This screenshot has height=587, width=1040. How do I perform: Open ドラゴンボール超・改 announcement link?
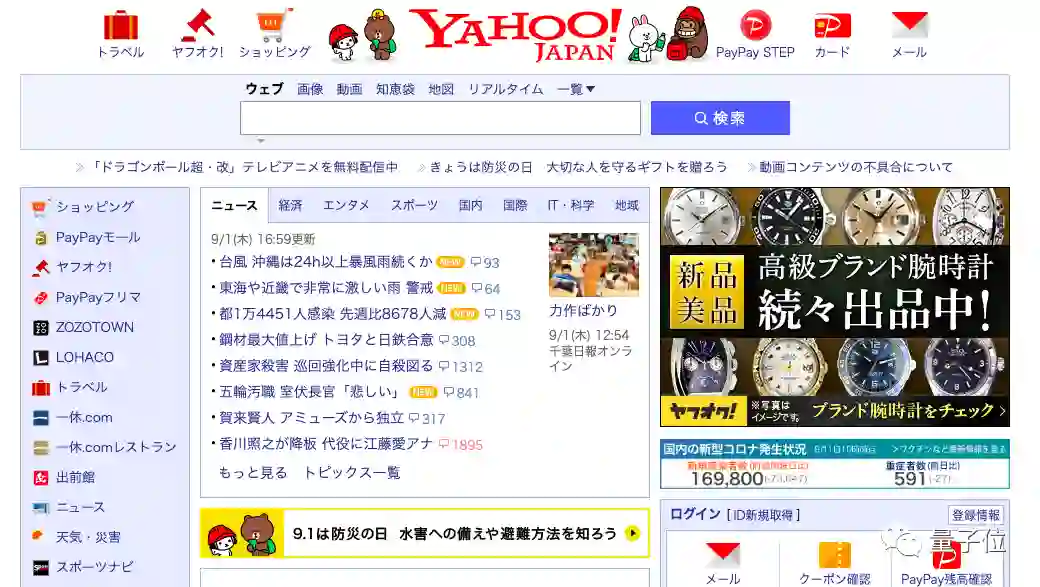(x=244, y=167)
